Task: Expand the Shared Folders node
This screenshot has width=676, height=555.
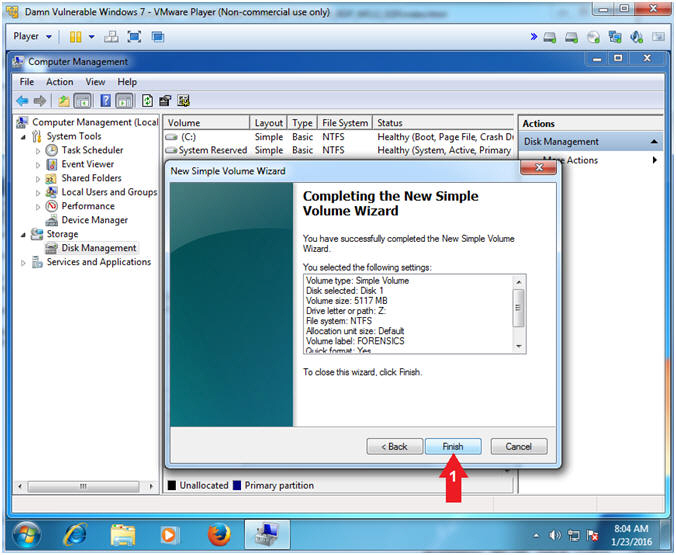Action: [x=38, y=179]
